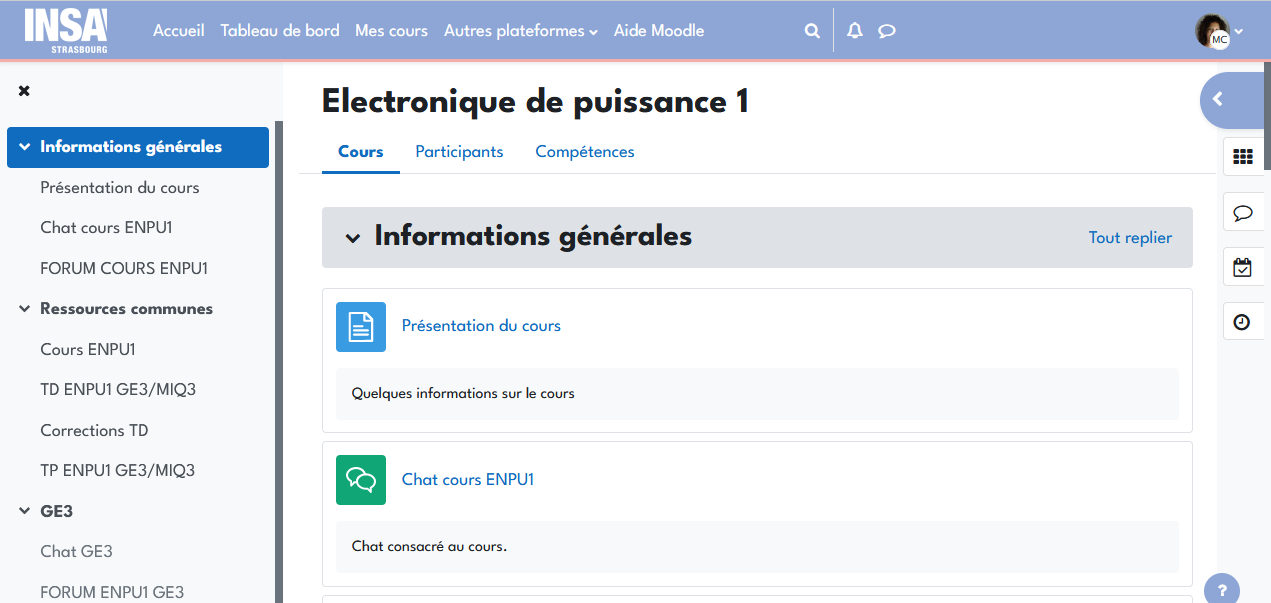Click the clock icon in the right sidebar

click(x=1243, y=321)
